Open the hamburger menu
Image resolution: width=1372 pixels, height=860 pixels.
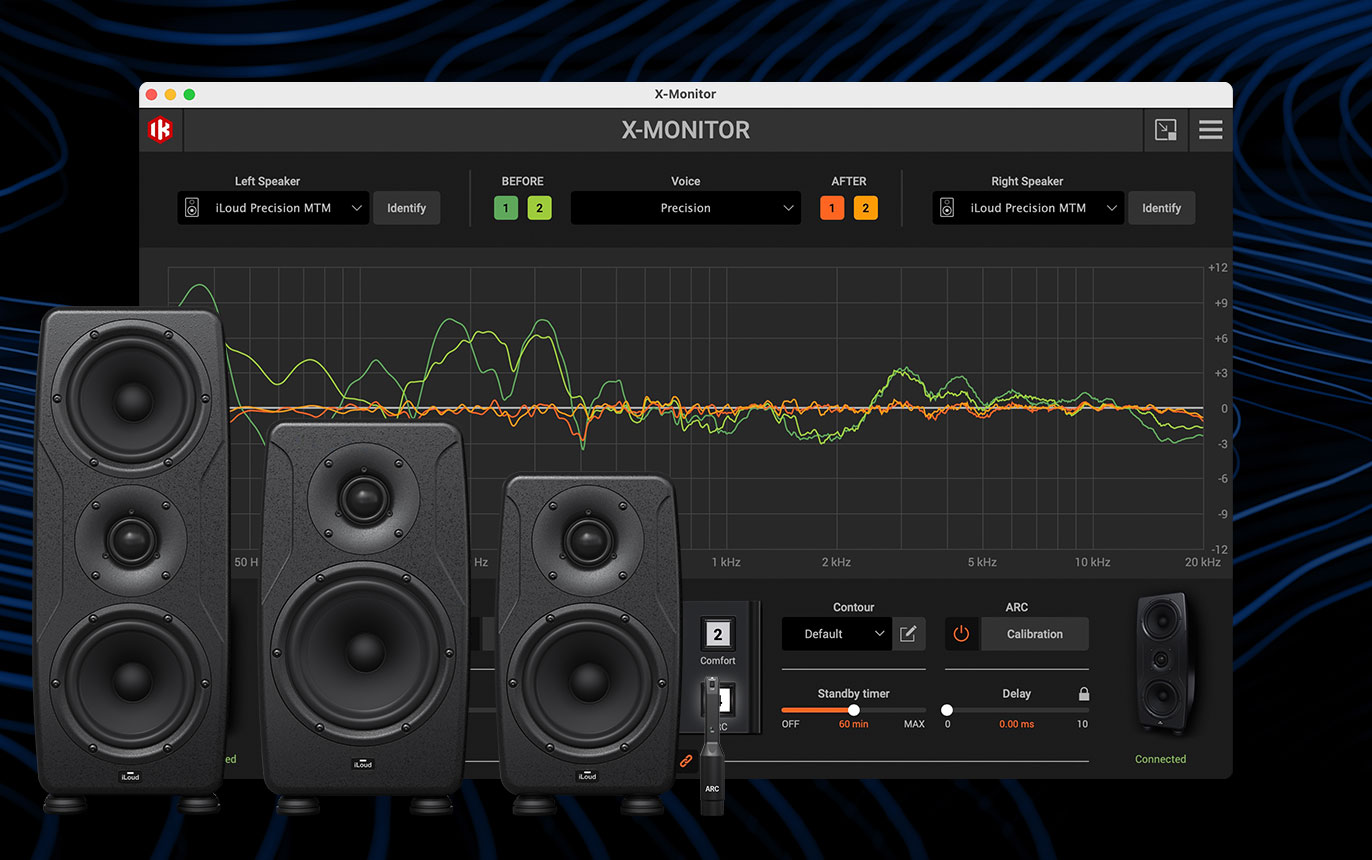[x=1210, y=130]
